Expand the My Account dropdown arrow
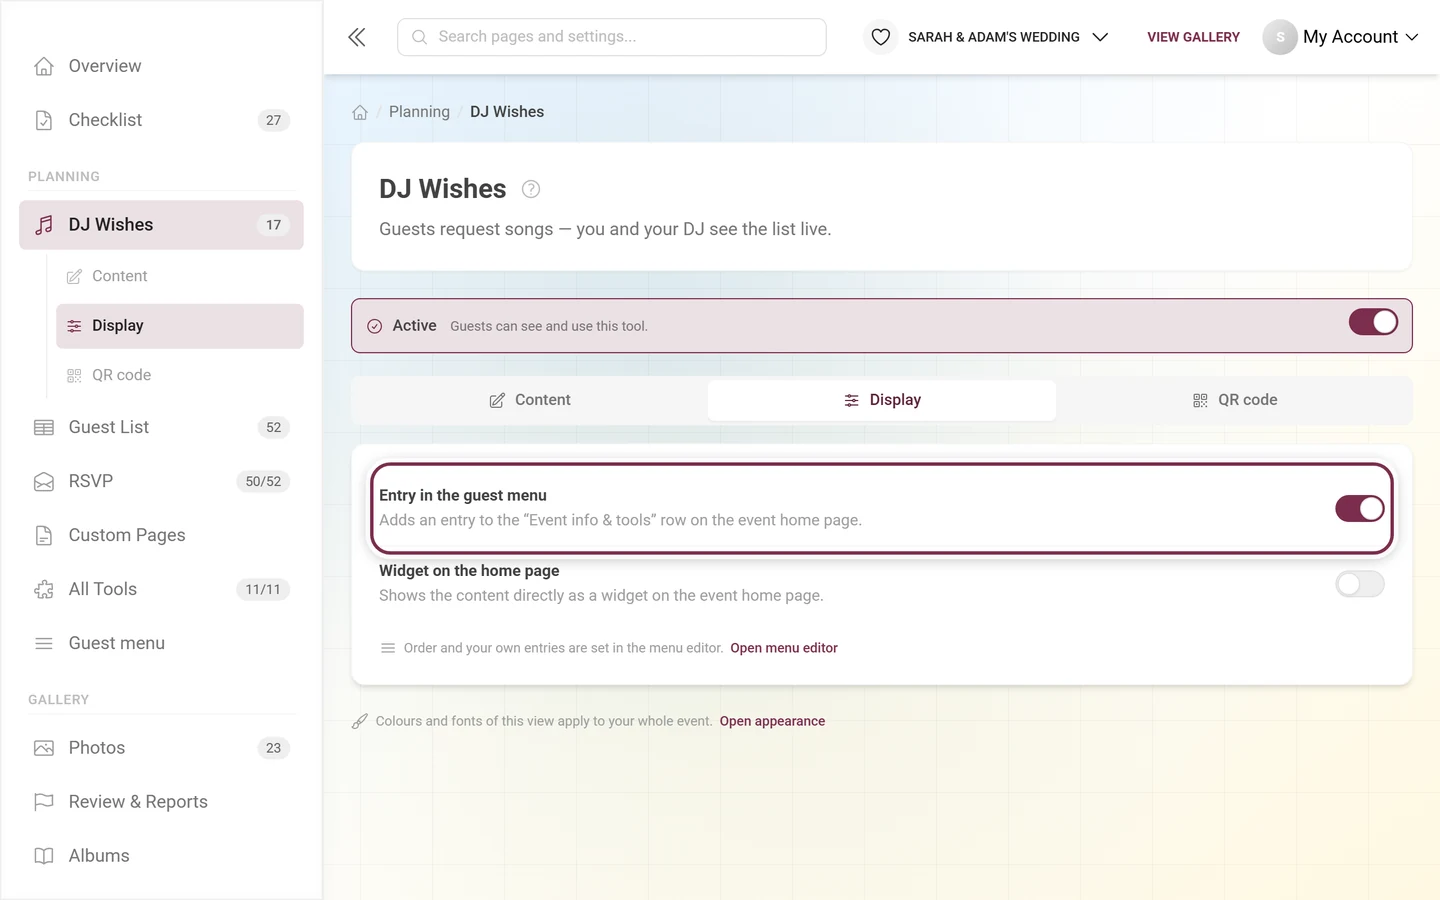This screenshot has width=1440, height=900. [1412, 37]
